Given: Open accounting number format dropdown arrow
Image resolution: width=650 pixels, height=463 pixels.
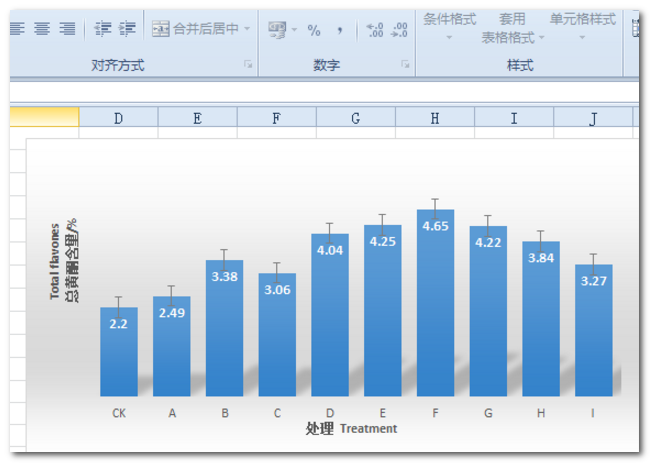Looking at the screenshot, I should (x=294, y=29).
